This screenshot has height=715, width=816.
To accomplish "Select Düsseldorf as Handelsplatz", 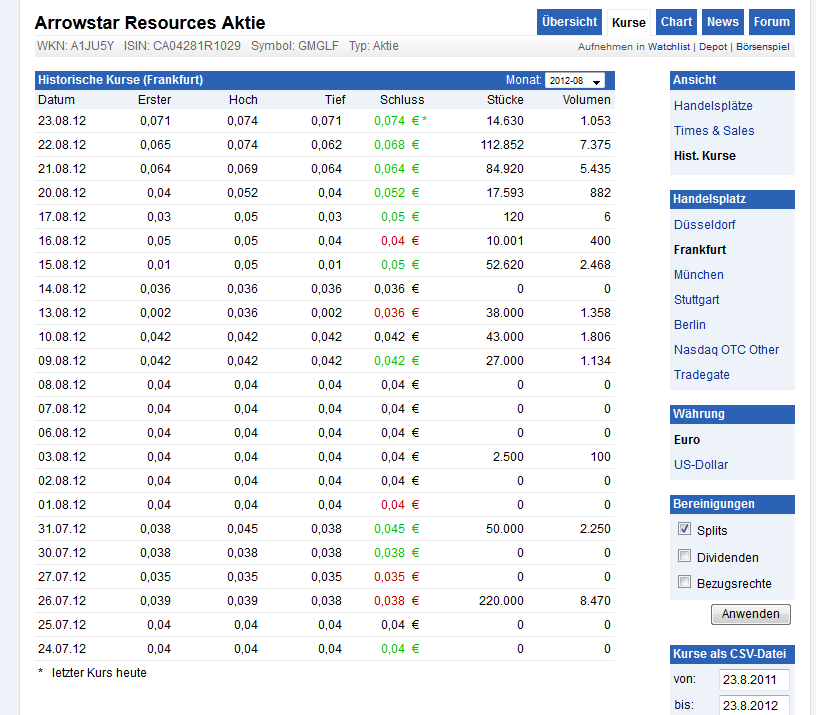I will [699, 224].
